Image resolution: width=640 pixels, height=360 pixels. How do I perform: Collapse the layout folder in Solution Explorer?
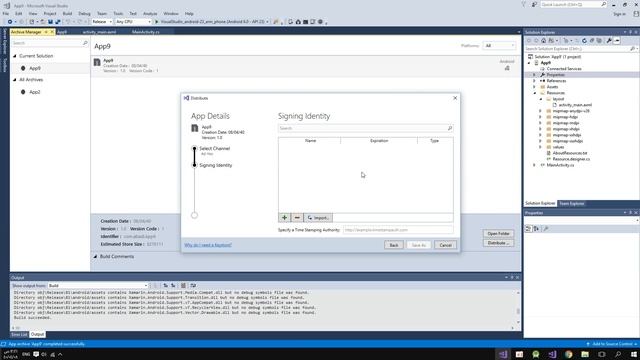(540, 99)
